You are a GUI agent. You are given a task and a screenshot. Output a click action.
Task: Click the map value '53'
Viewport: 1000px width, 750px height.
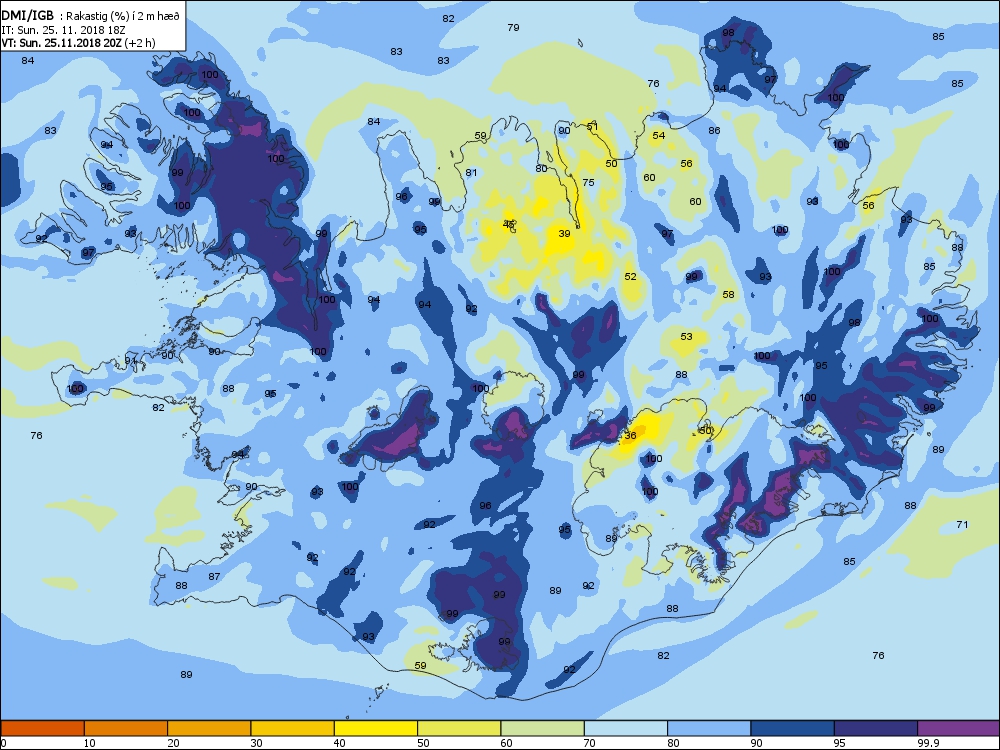point(686,336)
